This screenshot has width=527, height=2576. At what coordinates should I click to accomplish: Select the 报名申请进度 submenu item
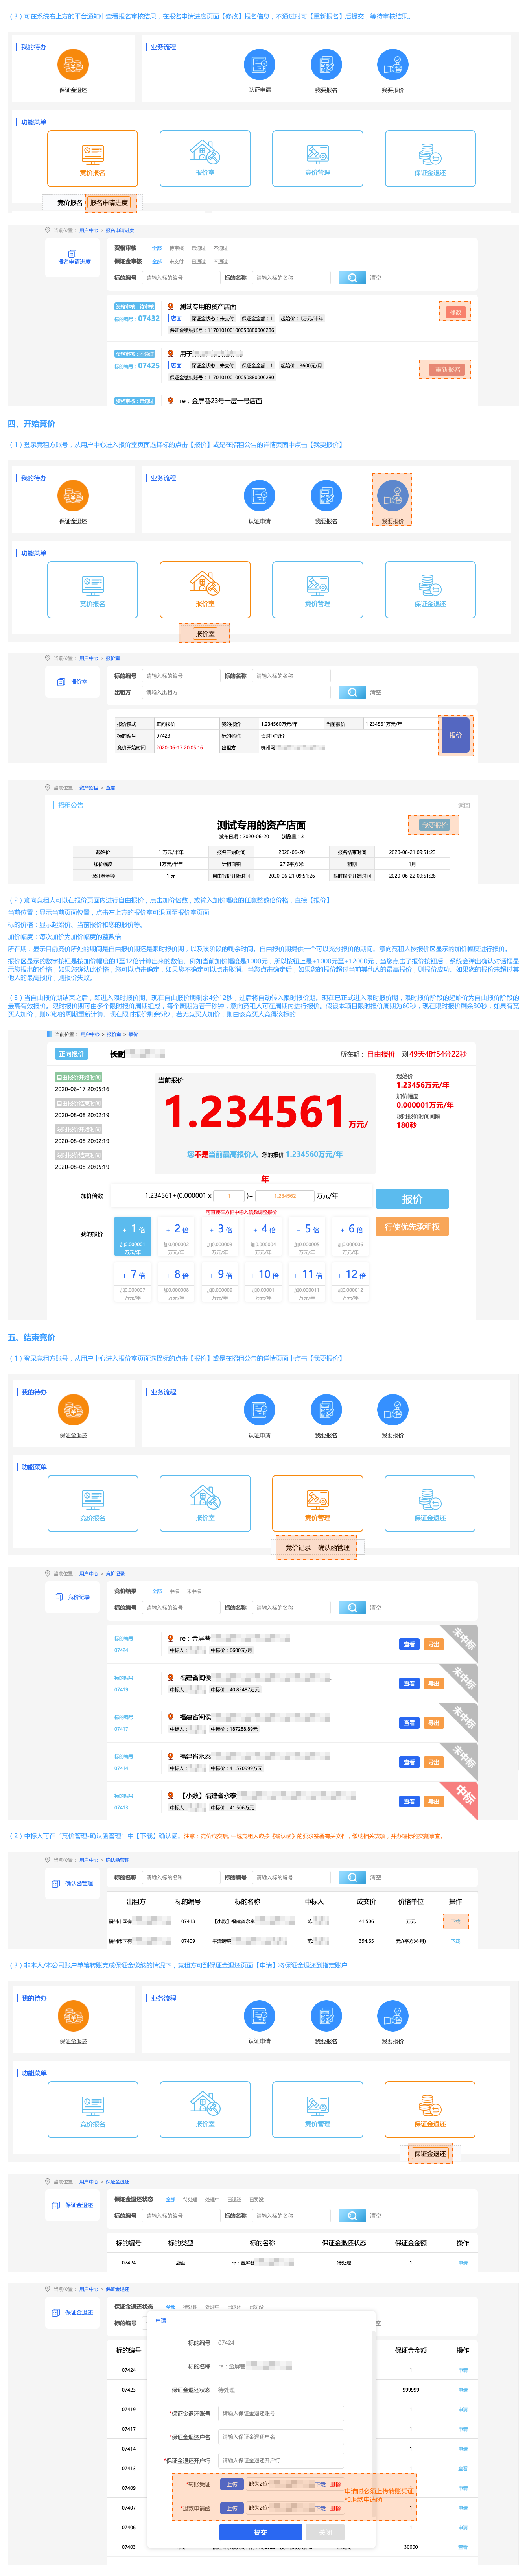pyautogui.click(x=109, y=203)
